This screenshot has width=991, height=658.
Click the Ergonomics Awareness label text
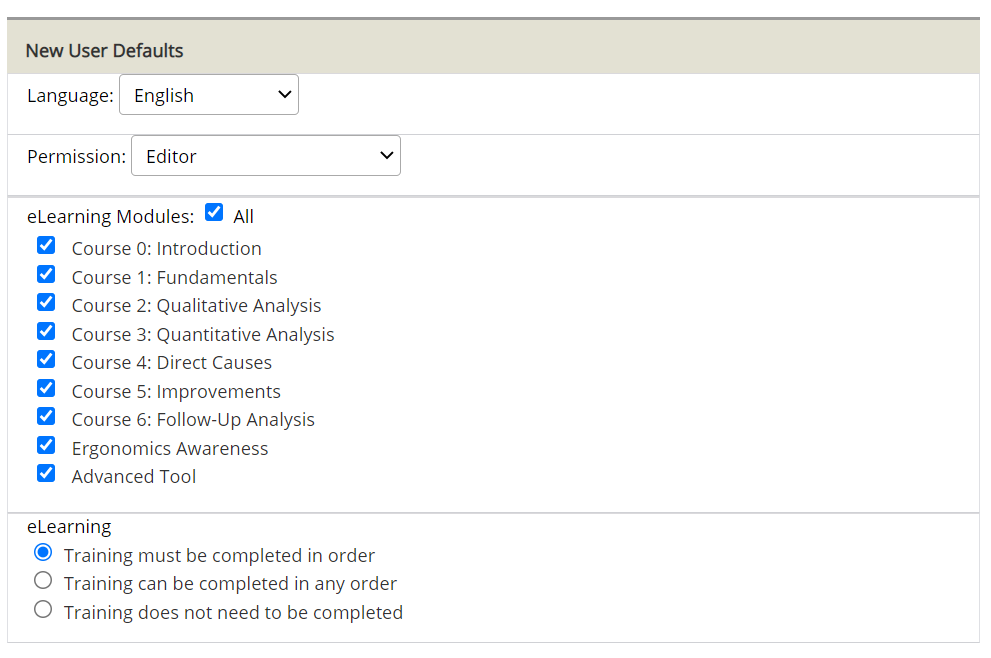(x=170, y=449)
